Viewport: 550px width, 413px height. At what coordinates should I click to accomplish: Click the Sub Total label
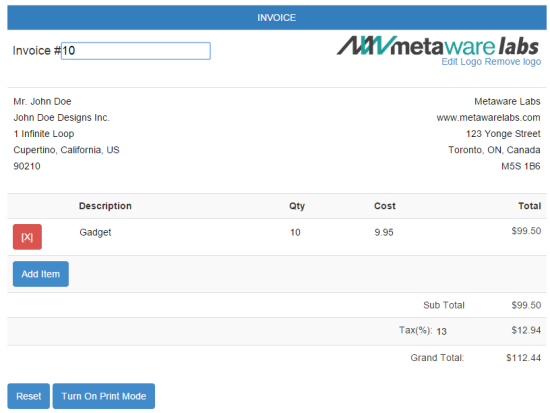click(444, 305)
